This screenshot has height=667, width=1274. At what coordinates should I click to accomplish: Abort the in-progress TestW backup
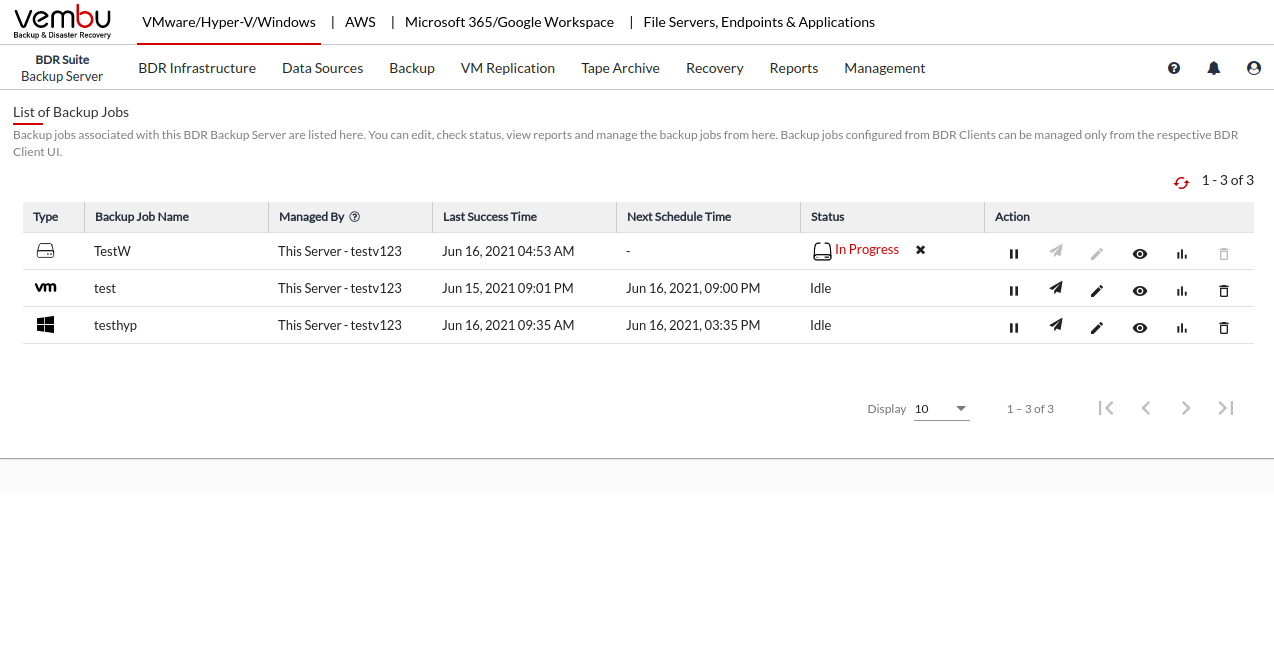[x=920, y=250]
